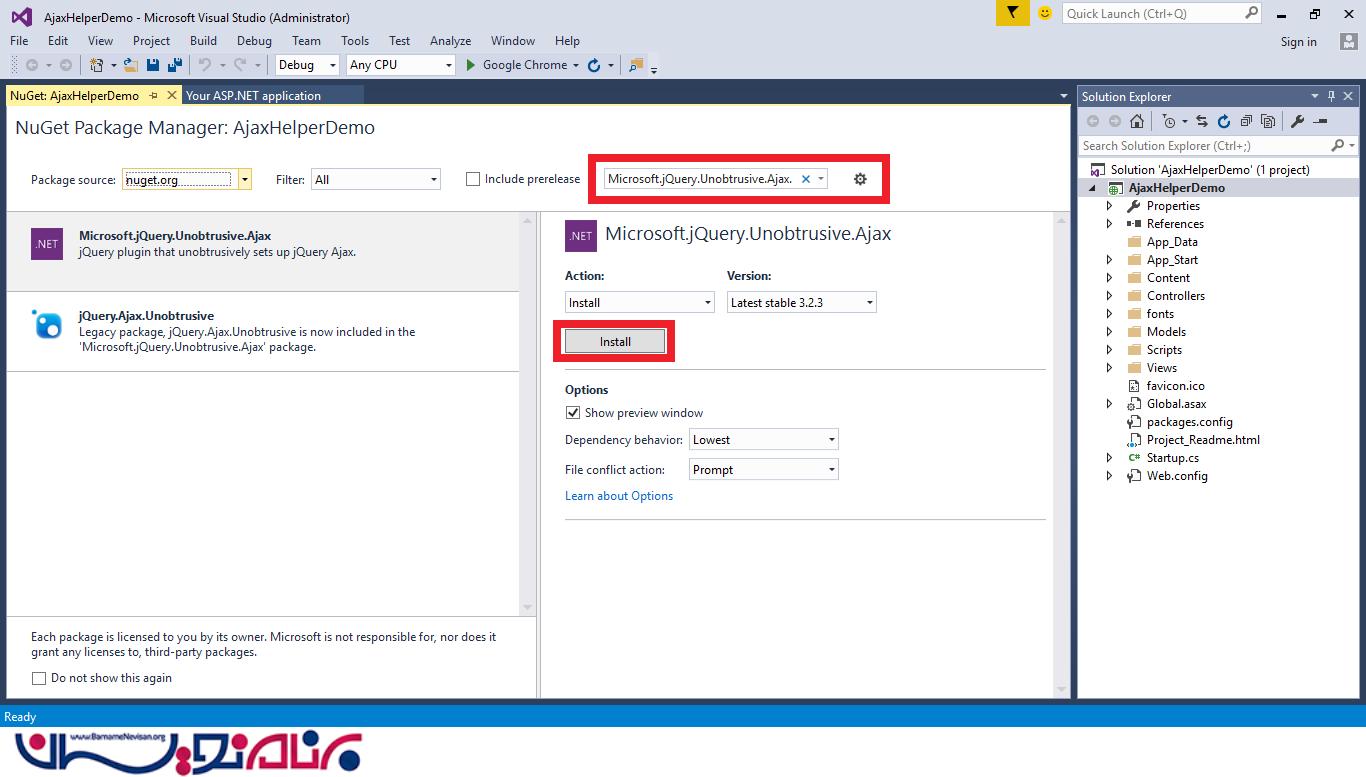
Task: Click the Save All toolbar icon
Action: (175, 65)
